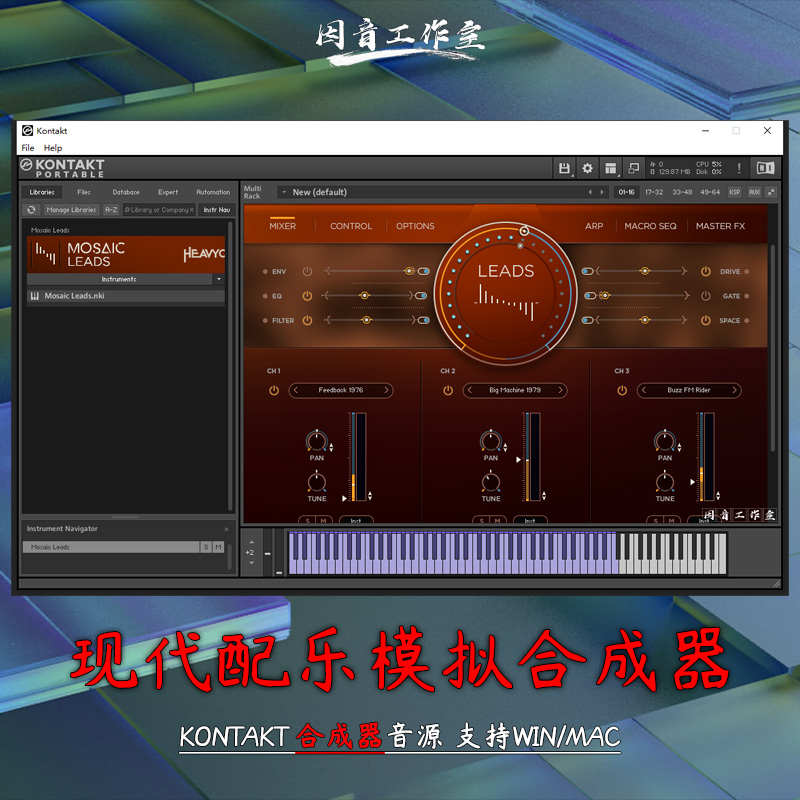Toggle the EQ power button
Screen dimensions: 800x800
(x=307, y=296)
